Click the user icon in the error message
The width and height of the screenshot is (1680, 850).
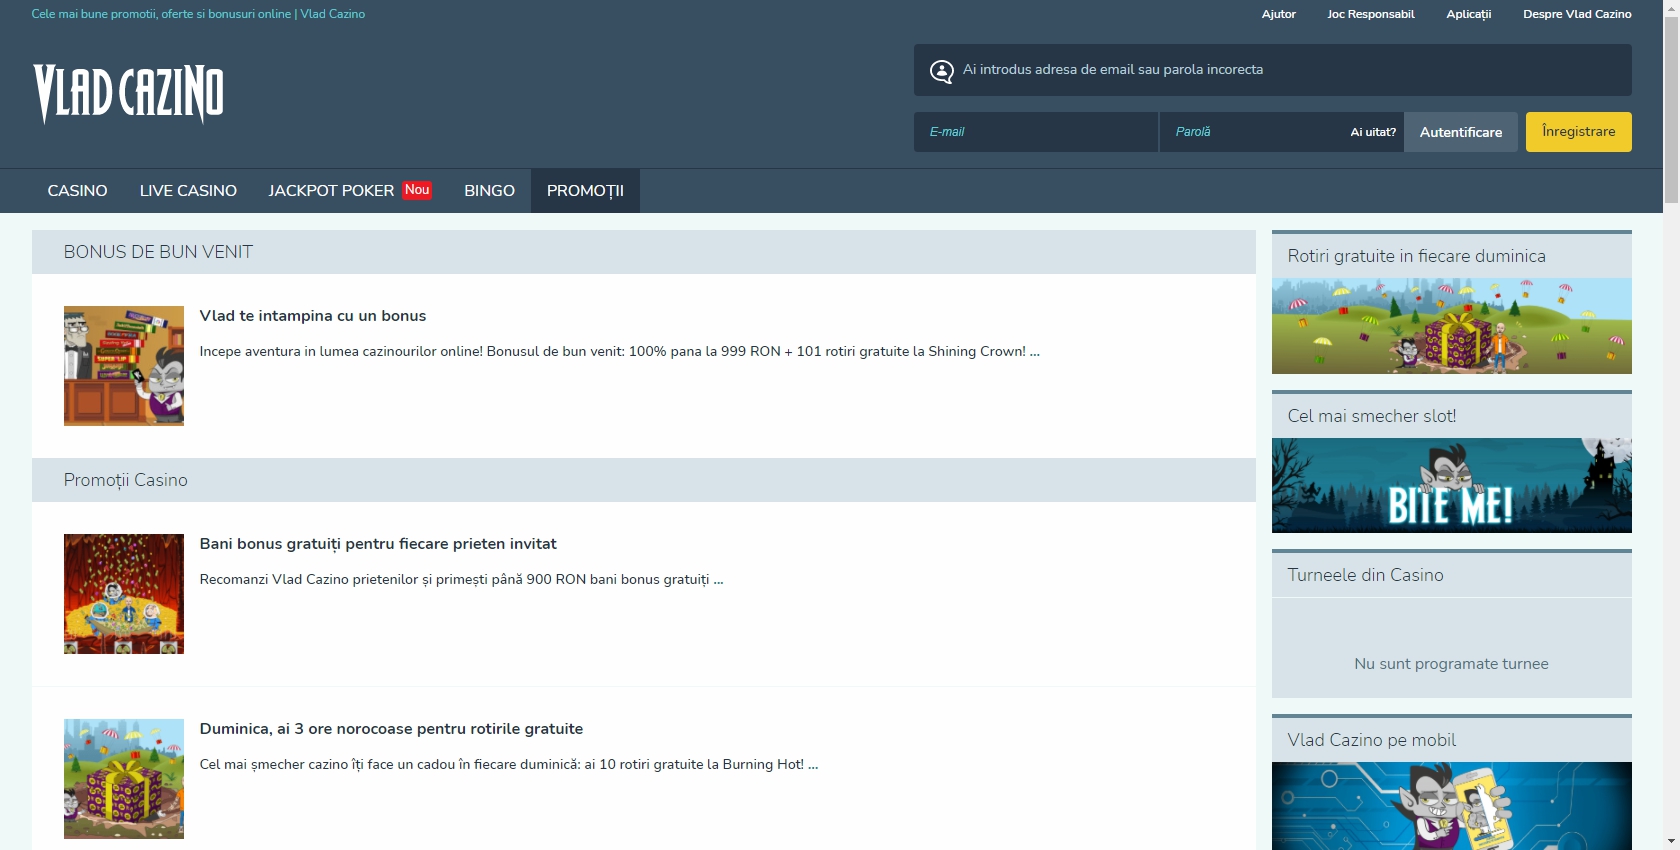[941, 71]
